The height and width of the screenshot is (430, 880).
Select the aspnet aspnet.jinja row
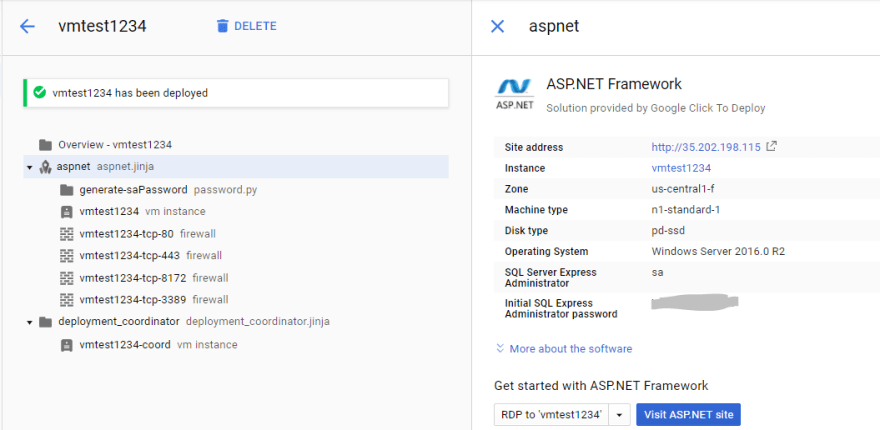(236, 167)
